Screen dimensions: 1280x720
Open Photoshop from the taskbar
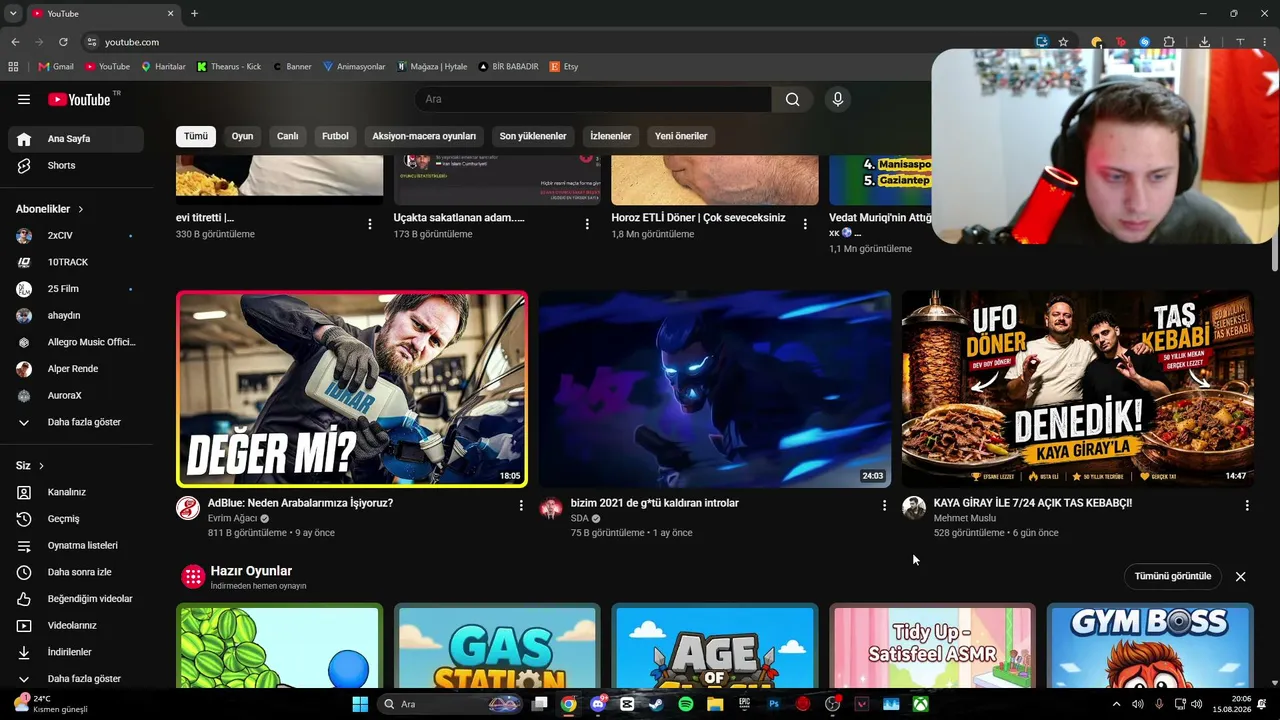[774, 704]
